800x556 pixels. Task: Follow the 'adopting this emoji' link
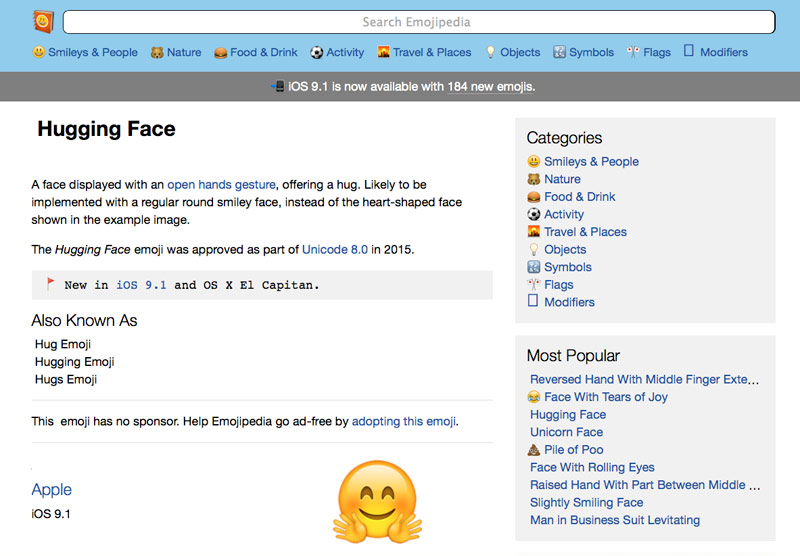pos(404,421)
